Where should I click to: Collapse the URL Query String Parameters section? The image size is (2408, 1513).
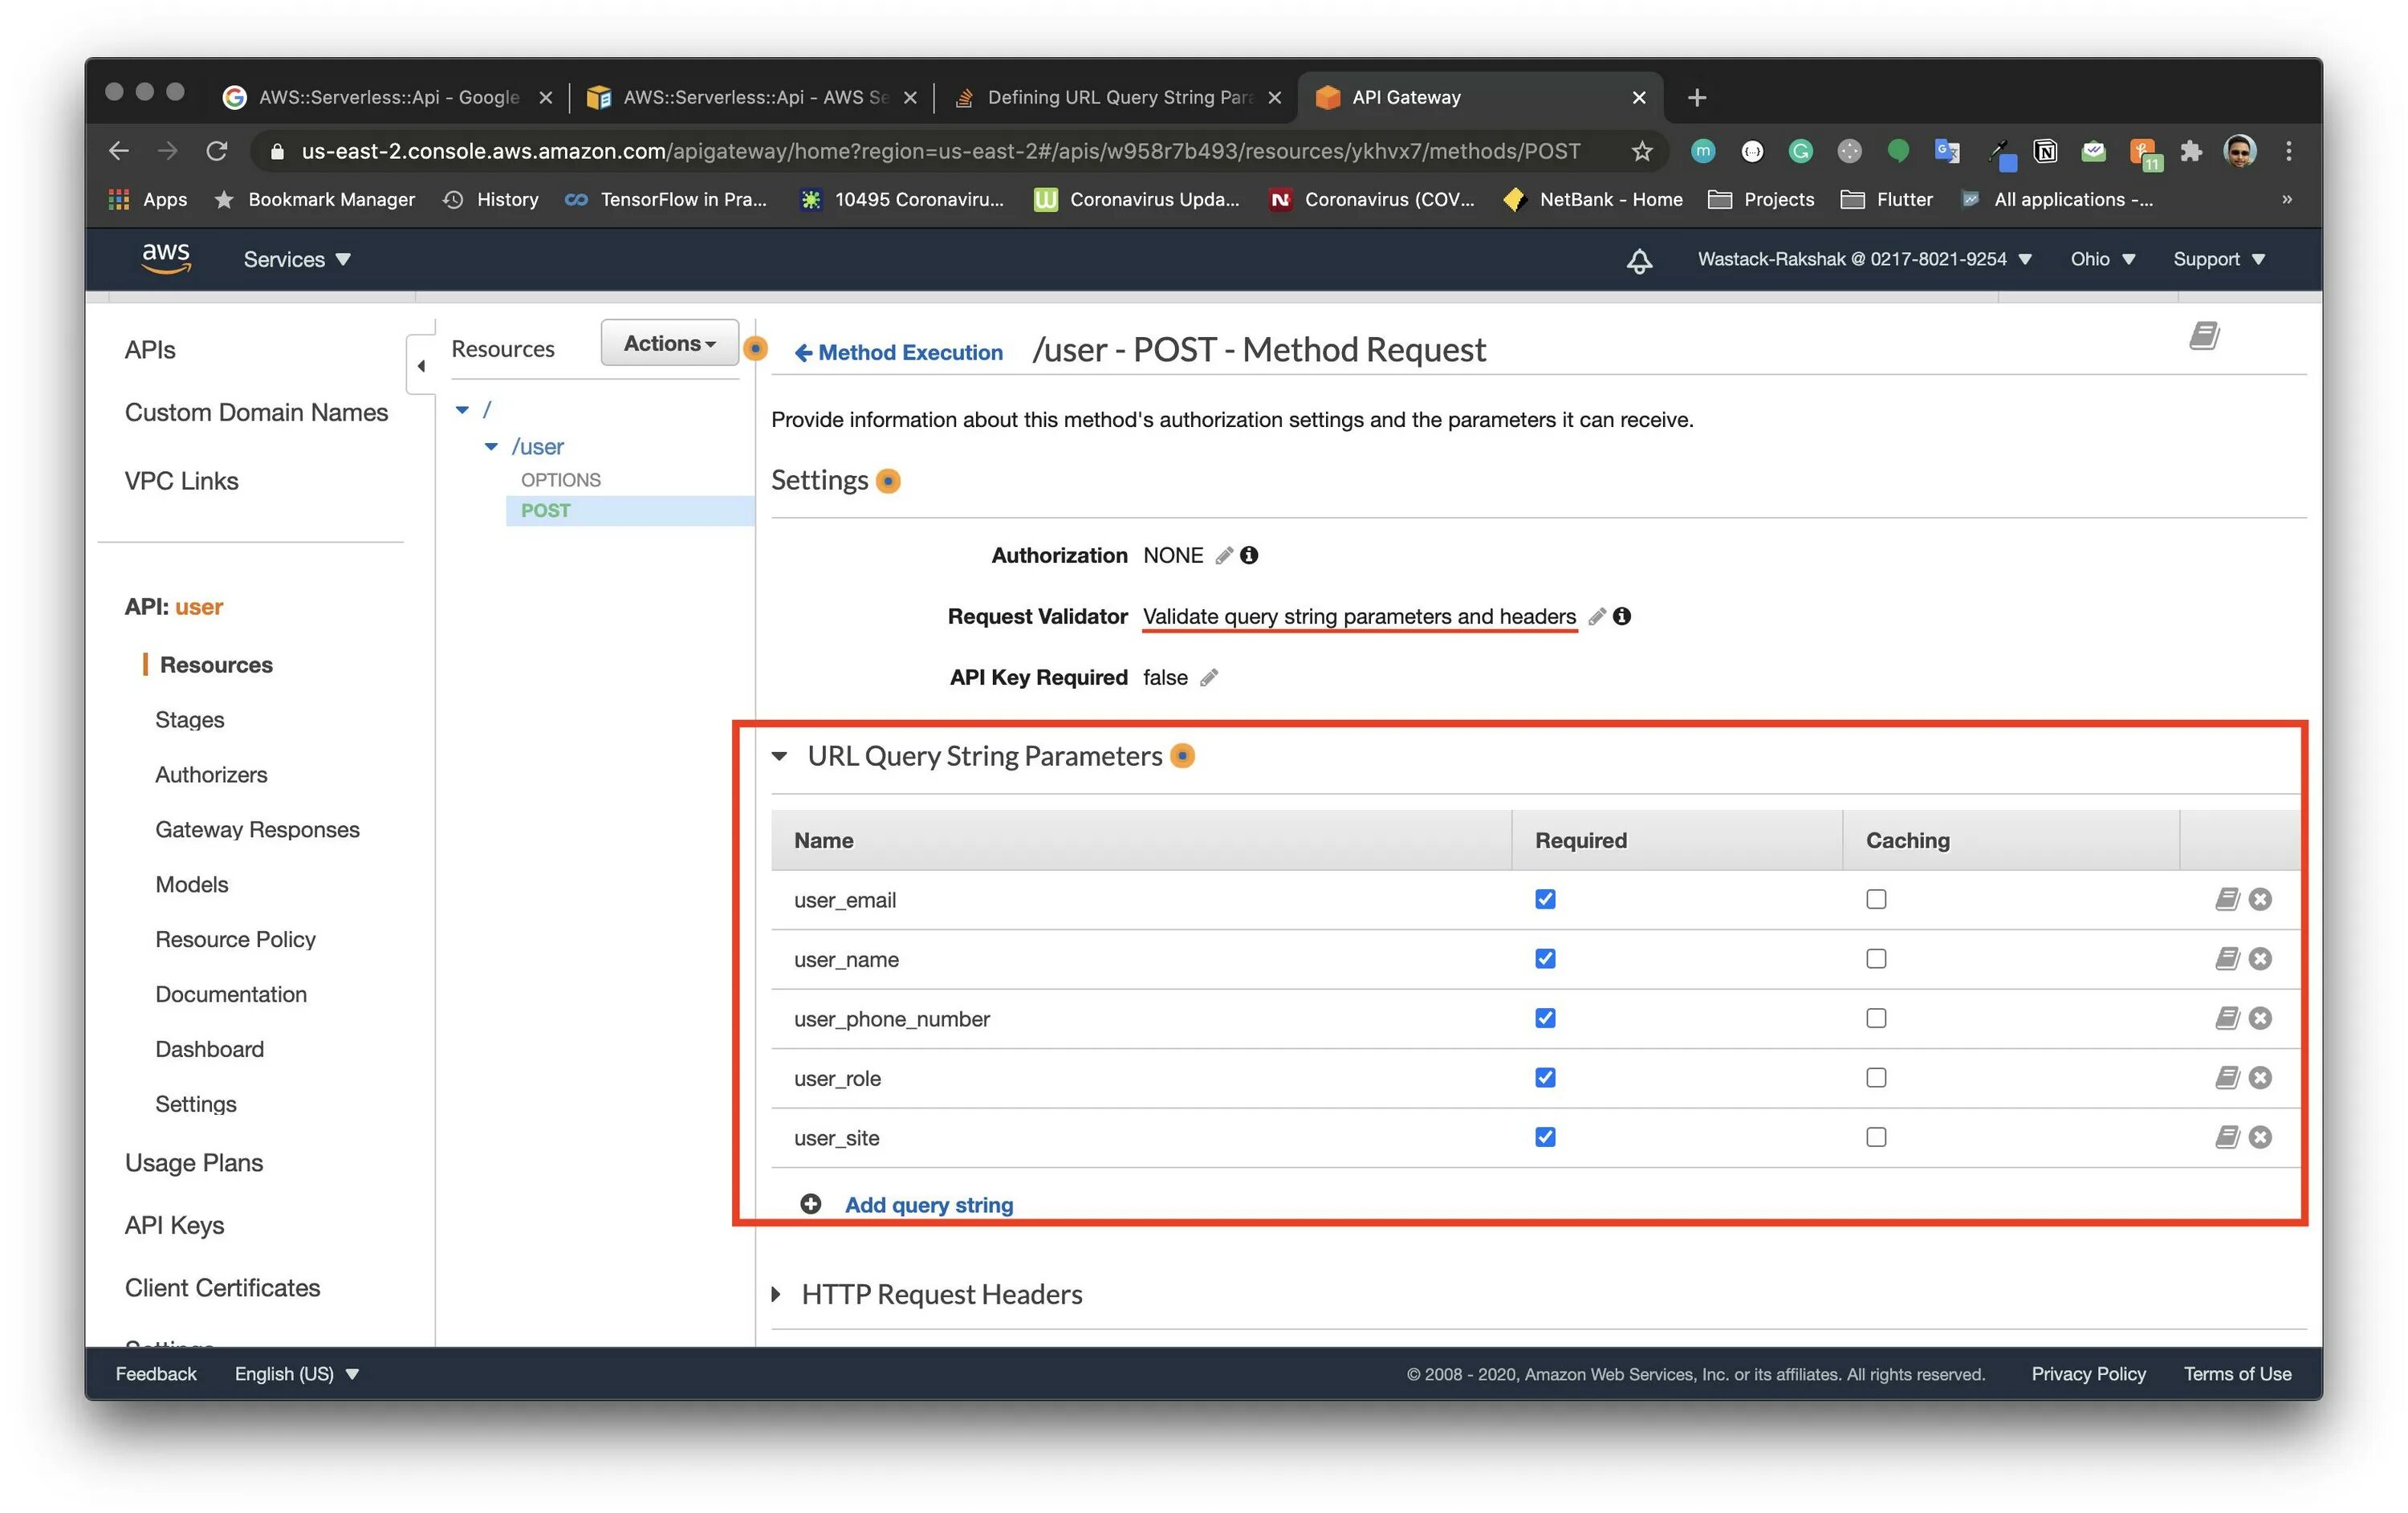pos(779,754)
